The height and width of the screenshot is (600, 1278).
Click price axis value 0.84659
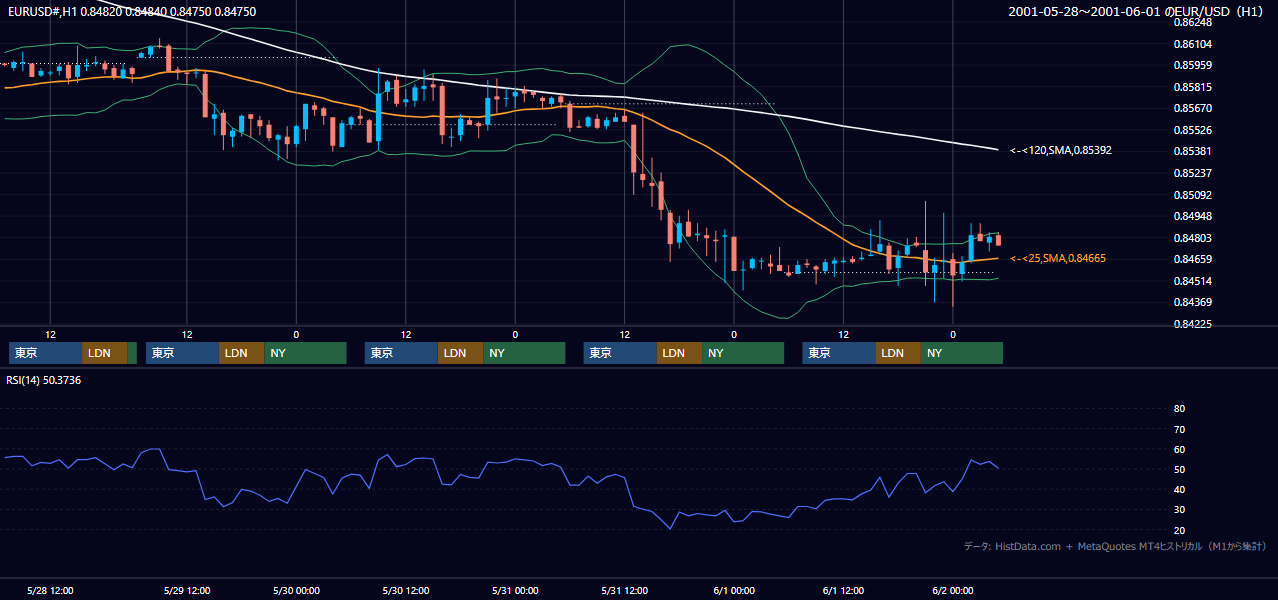click(x=1192, y=259)
